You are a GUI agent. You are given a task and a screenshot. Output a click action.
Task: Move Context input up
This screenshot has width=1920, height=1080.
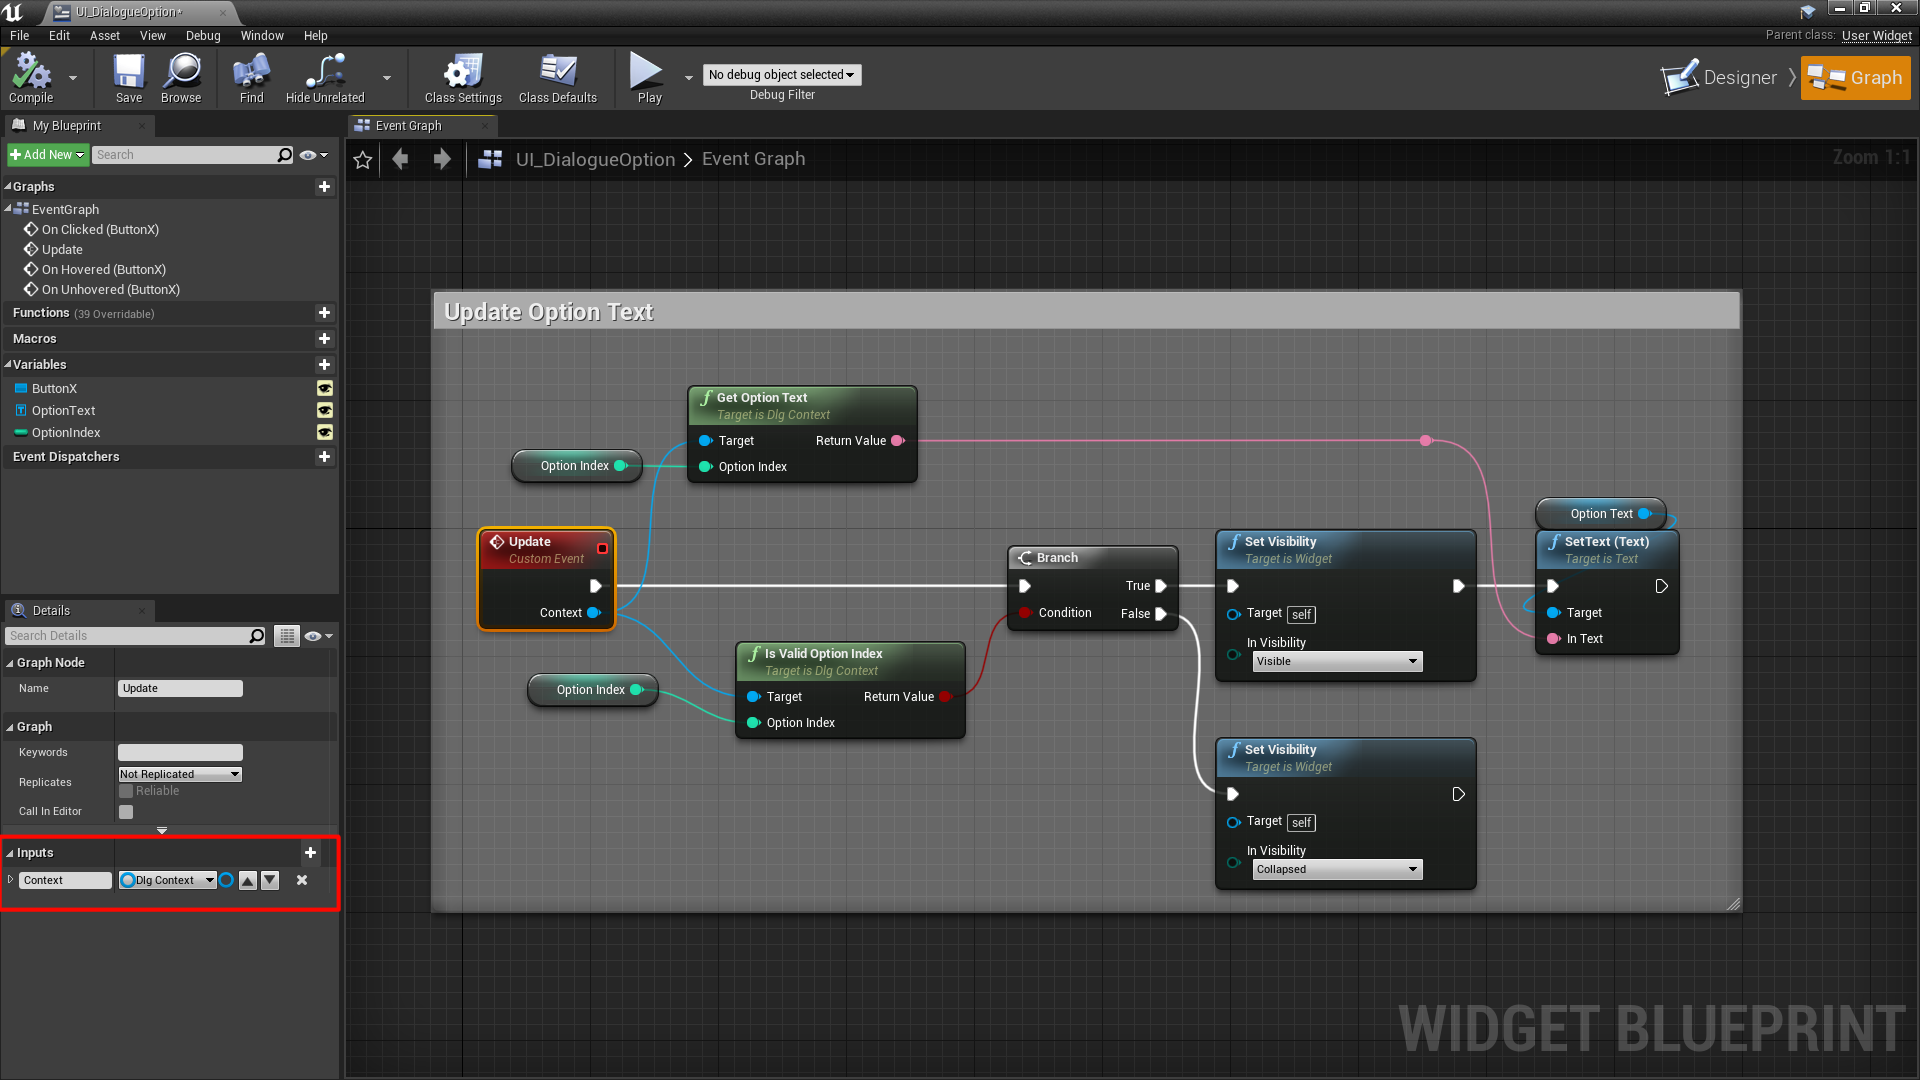[x=248, y=881]
